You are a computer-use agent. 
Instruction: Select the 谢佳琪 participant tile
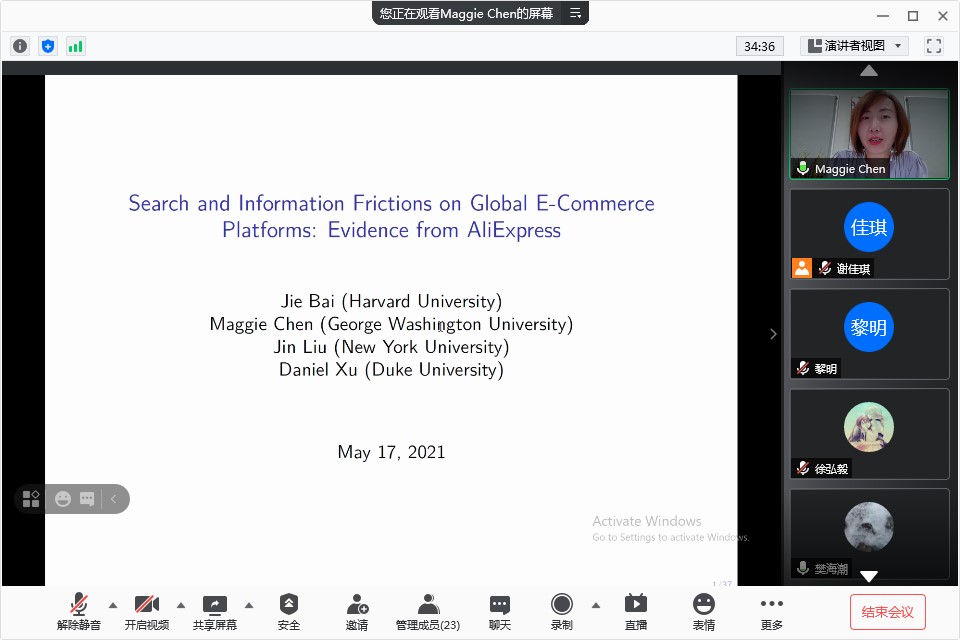pyautogui.click(x=869, y=234)
